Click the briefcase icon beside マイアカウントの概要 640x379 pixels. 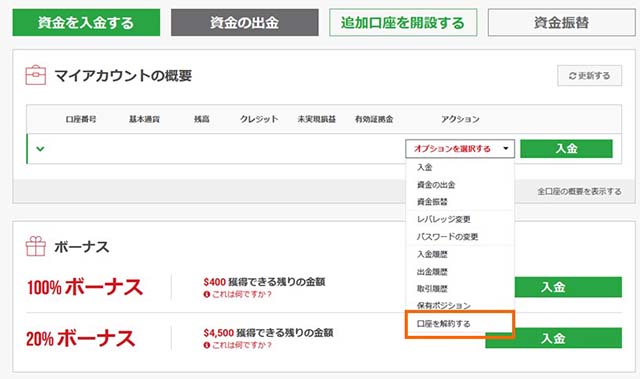click(36, 75)
